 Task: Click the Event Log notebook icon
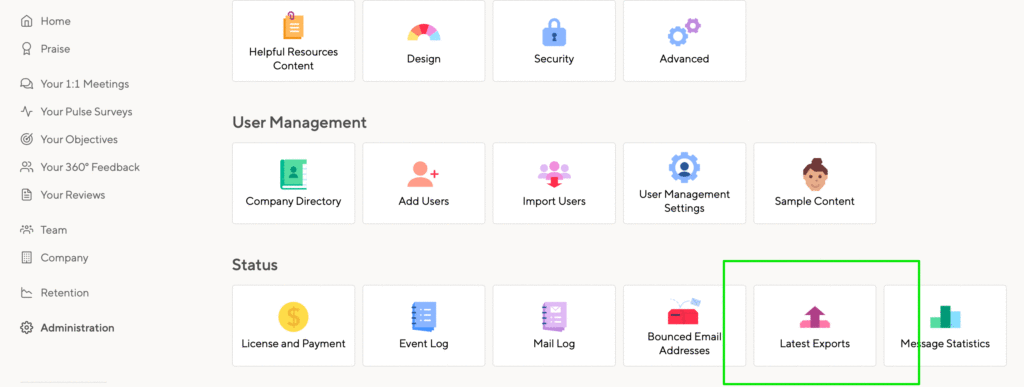[x=423, y=317]
